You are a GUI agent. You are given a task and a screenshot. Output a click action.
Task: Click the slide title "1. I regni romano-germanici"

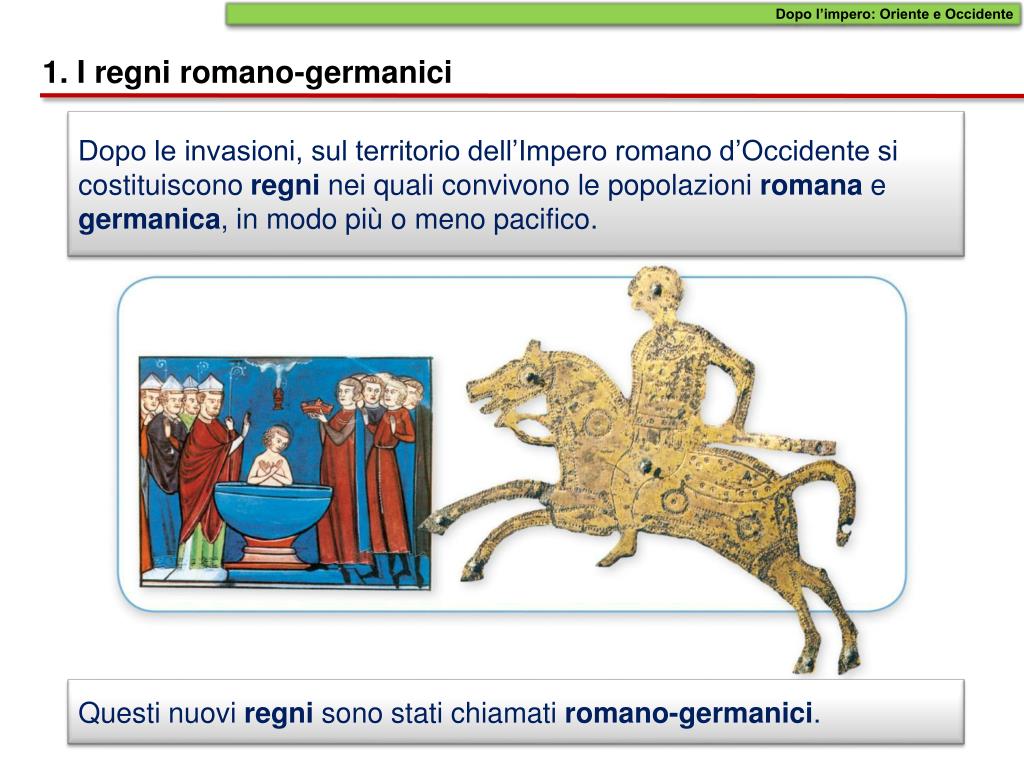tap(248, 72)
